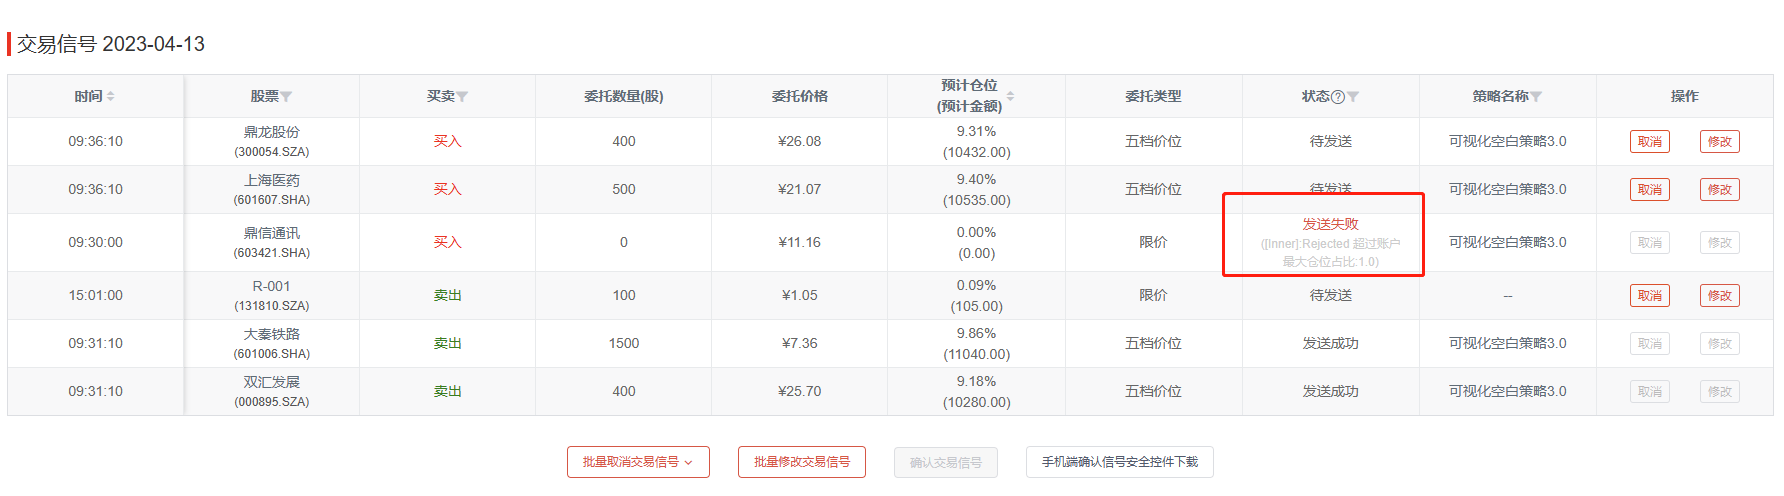Sort by 预计仓位 column arrows
Image resolution: width=1784 pixels, height=496 pixels.
[1010, 96]
